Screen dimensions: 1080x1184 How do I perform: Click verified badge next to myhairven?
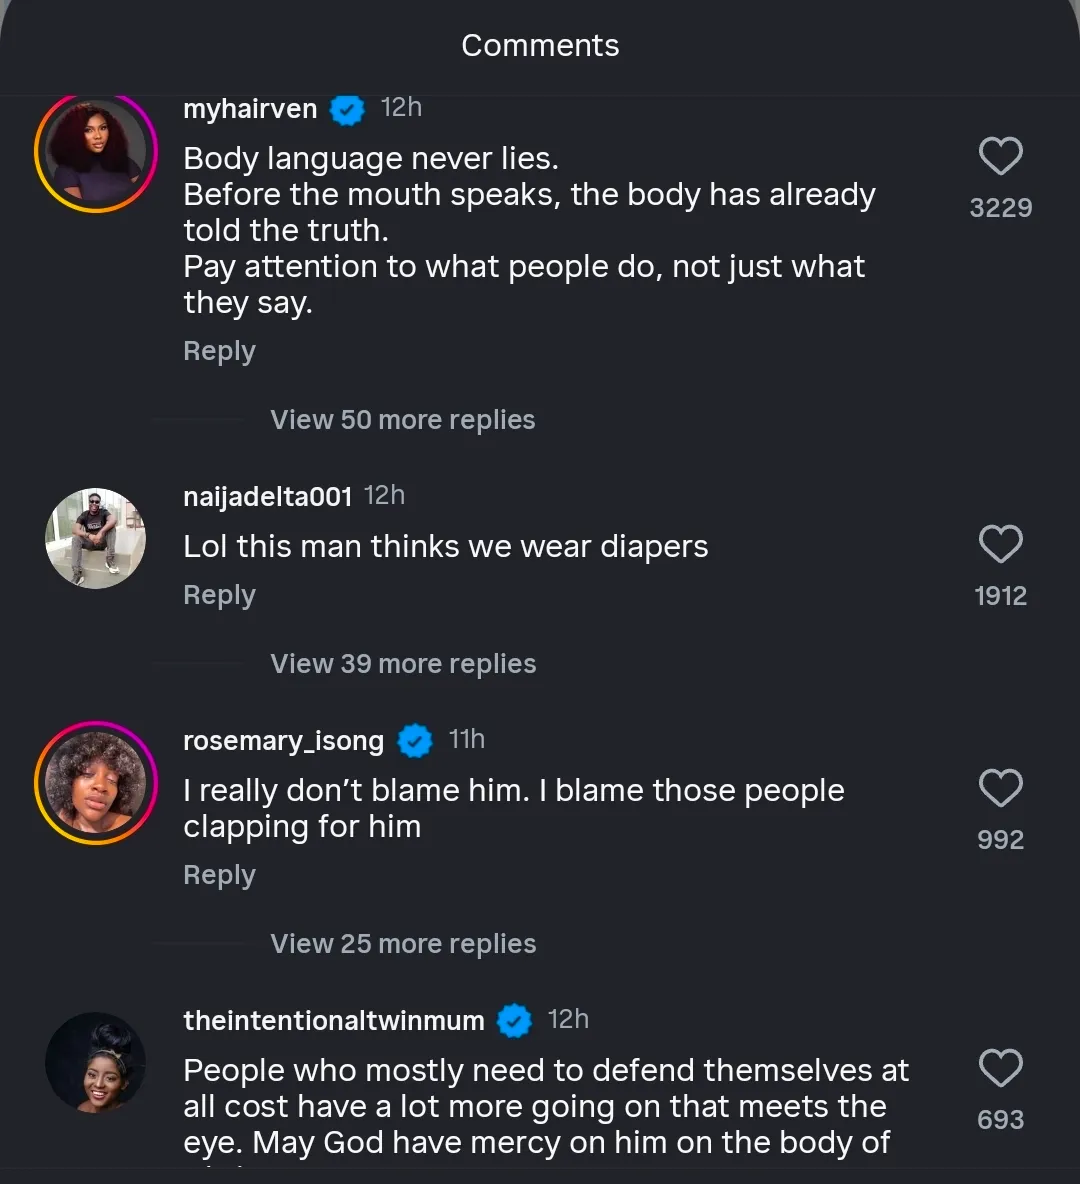pos(347,109)
